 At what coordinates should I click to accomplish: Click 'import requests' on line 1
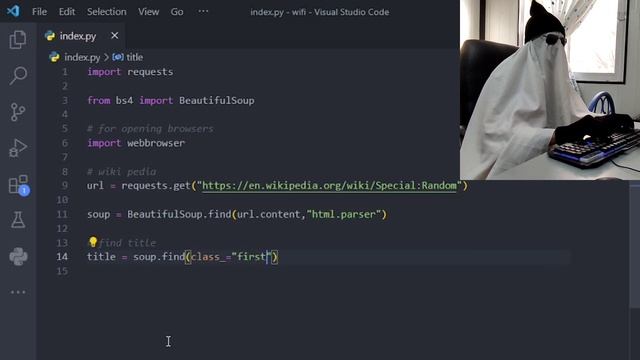(130, 72)
